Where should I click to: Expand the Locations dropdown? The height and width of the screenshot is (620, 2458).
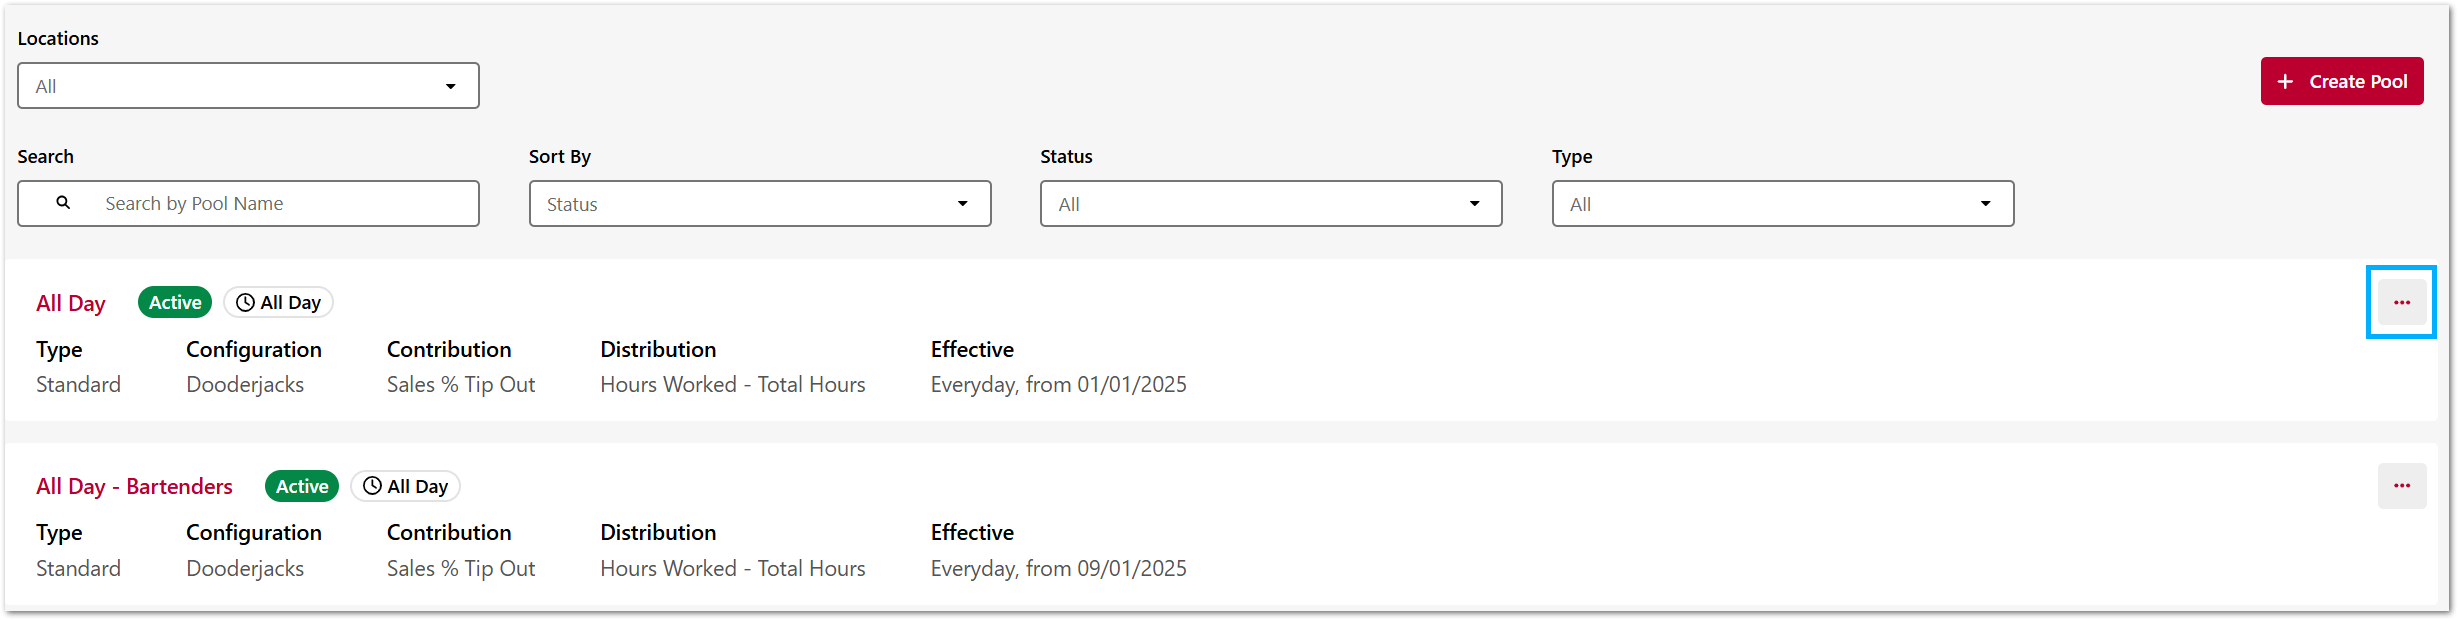[x=248, y=86]
